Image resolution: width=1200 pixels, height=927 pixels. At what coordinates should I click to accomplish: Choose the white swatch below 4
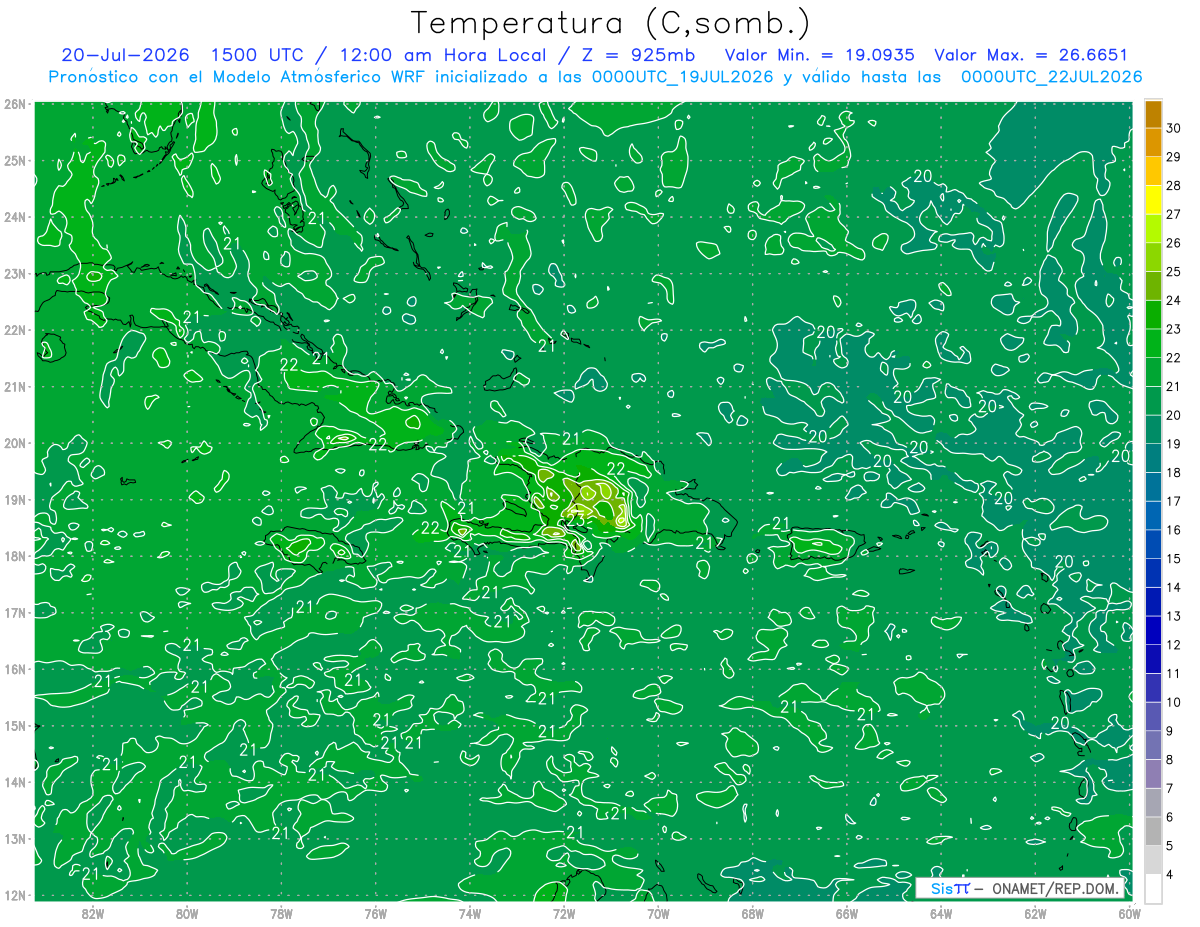1153,889
